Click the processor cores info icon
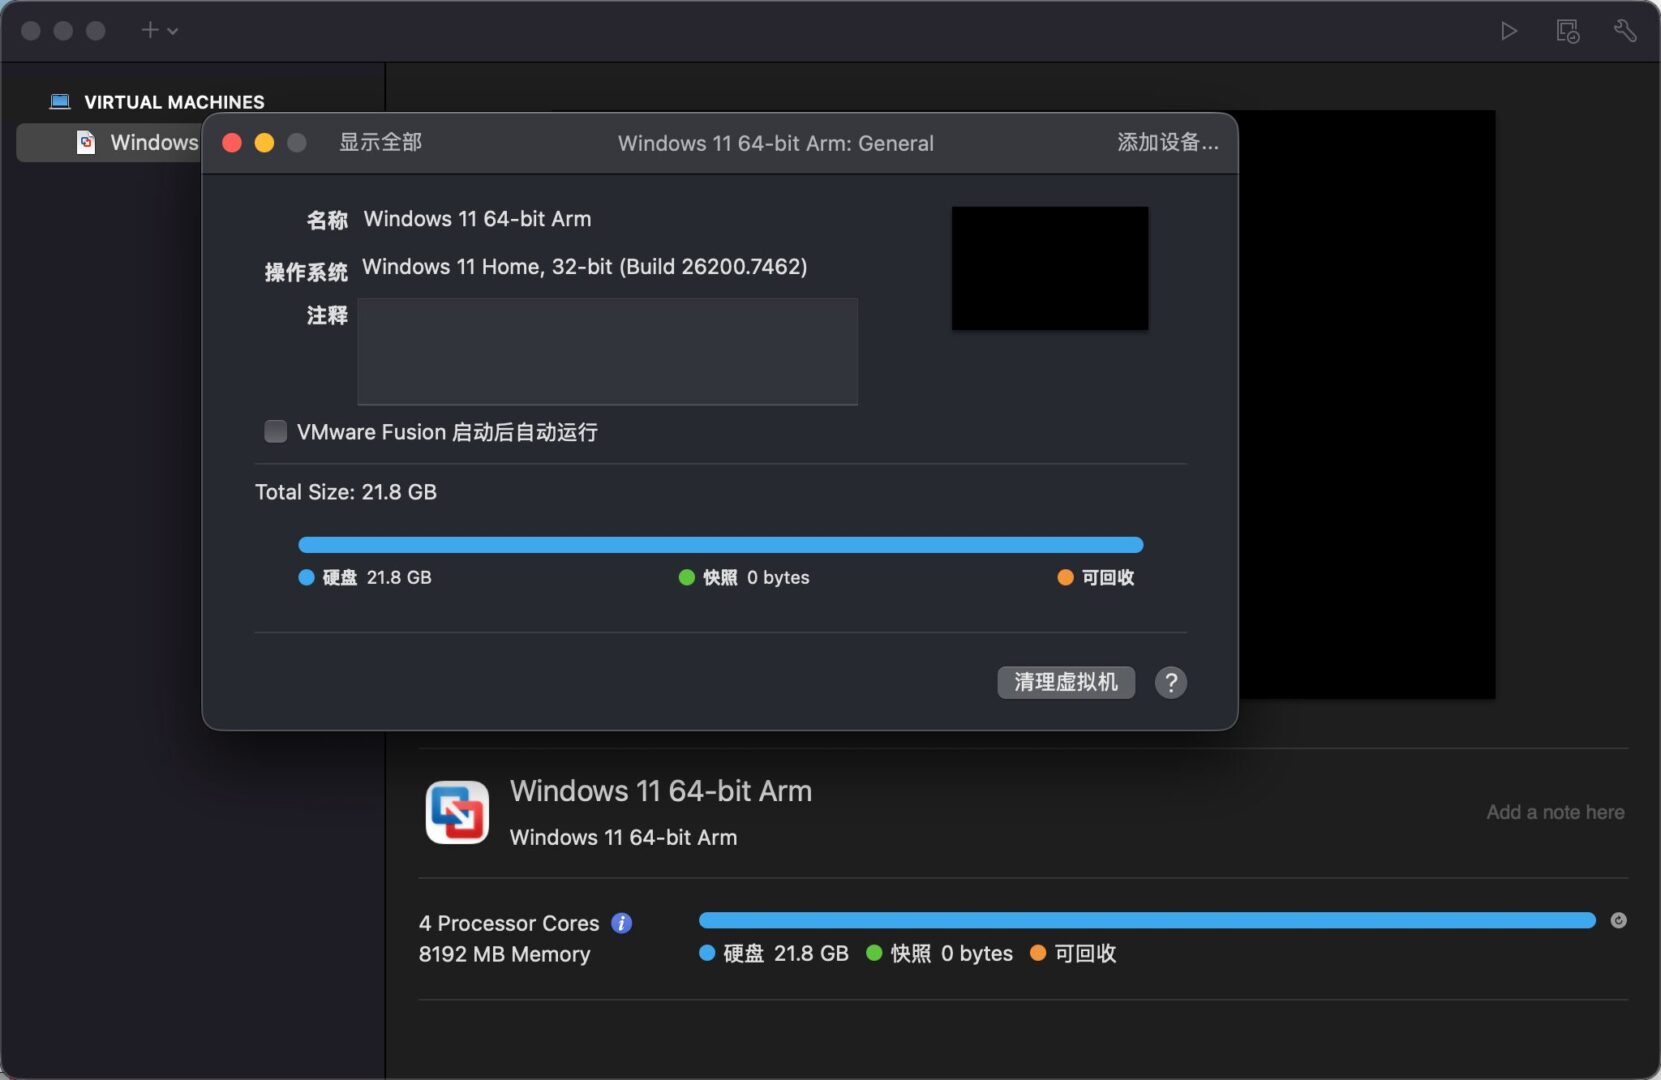 point(621,923)
